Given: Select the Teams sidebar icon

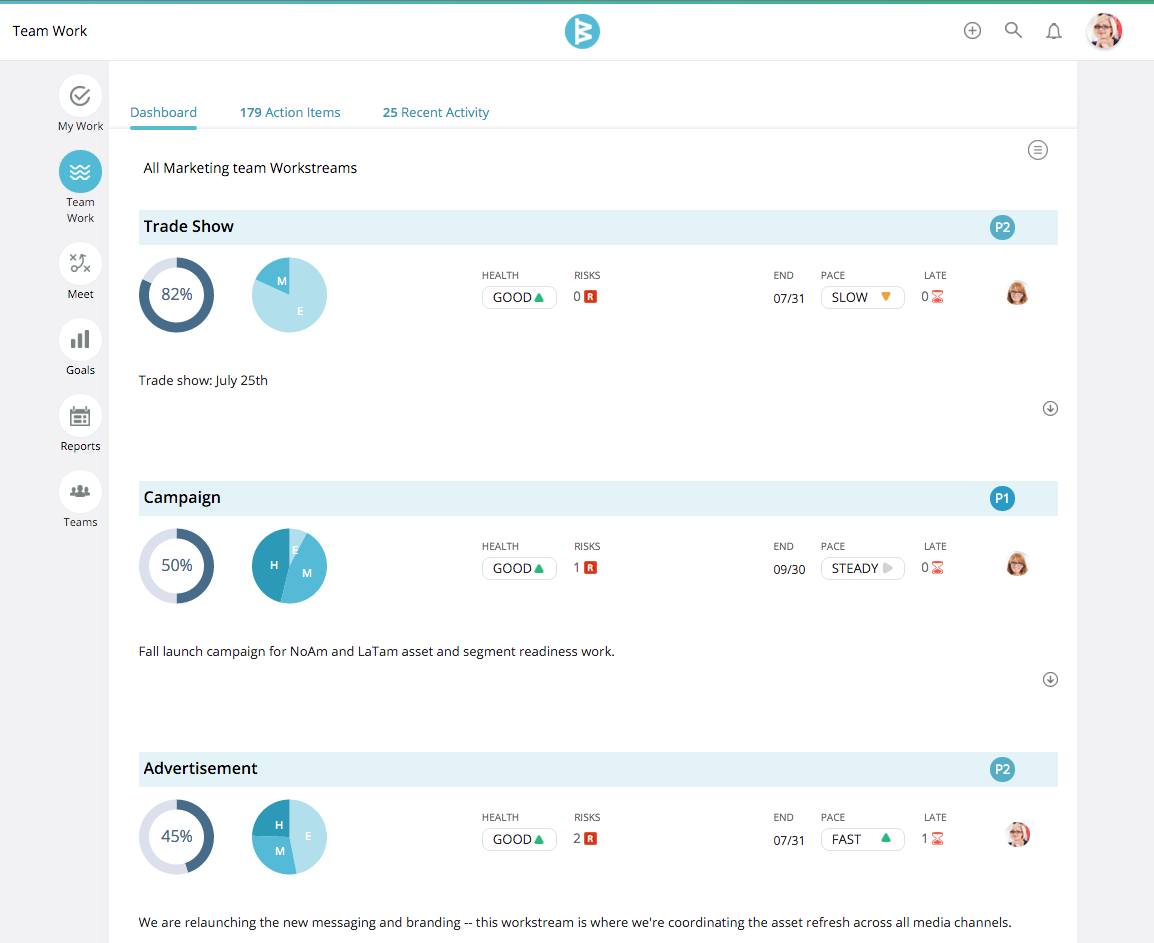Looking at the screenshot, I should pyautogui.click(x=80, y=491).
